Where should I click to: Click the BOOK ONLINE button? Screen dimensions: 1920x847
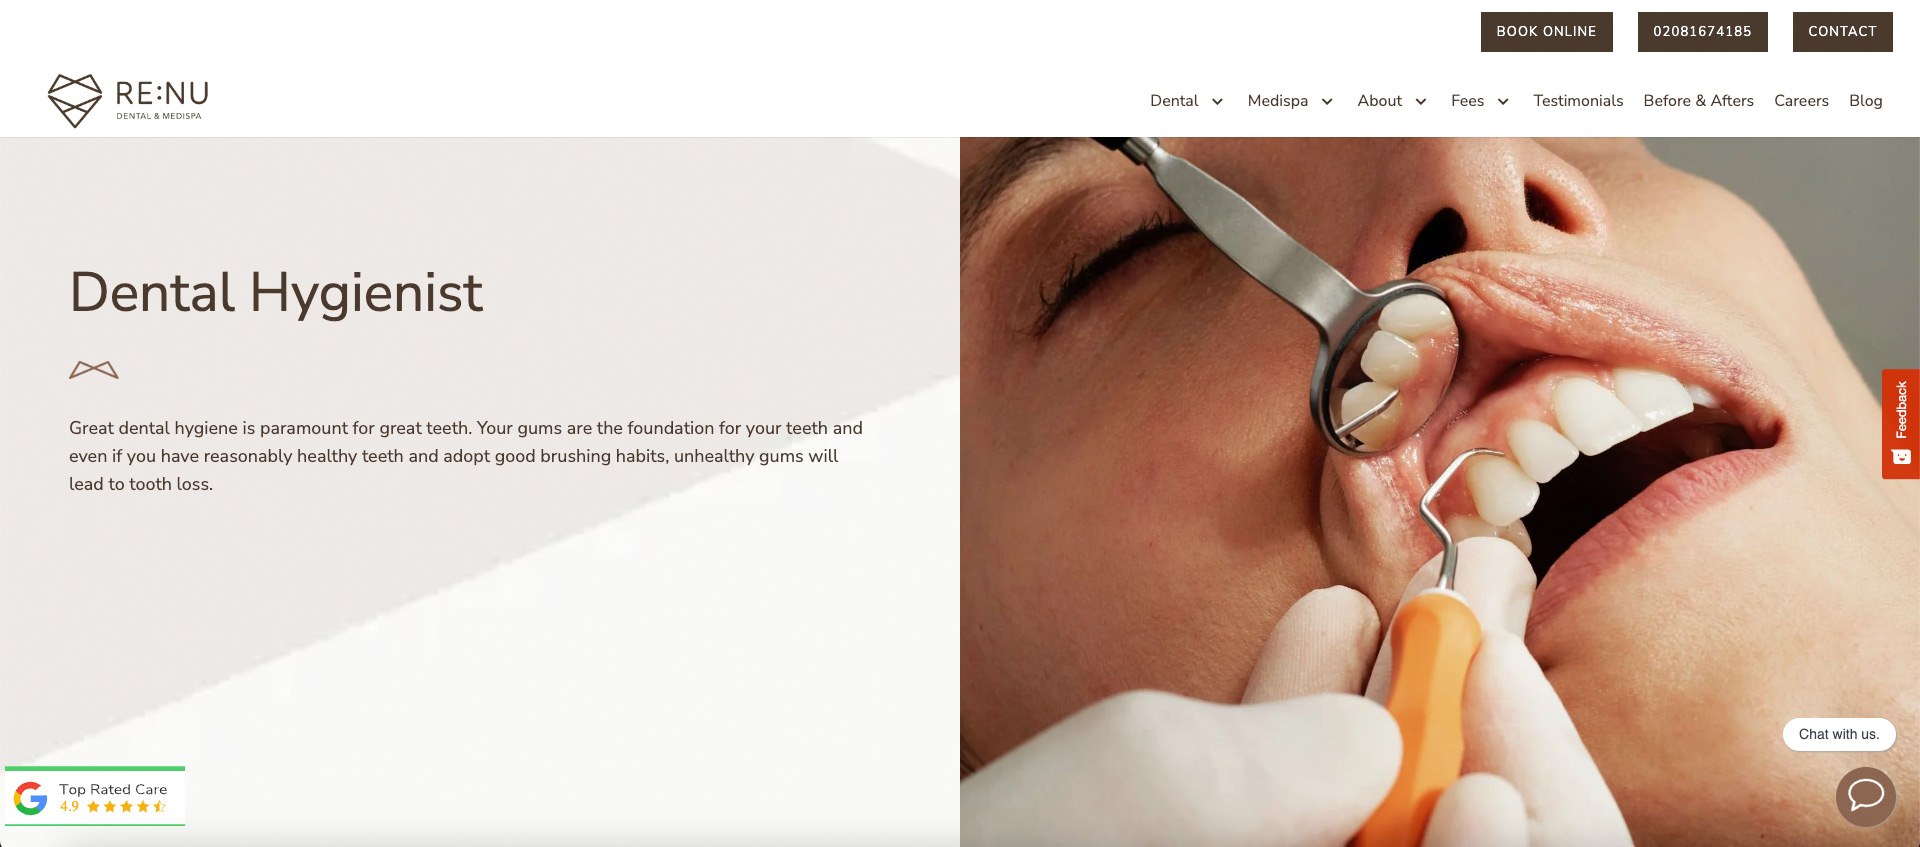(x=1546, y=32)
